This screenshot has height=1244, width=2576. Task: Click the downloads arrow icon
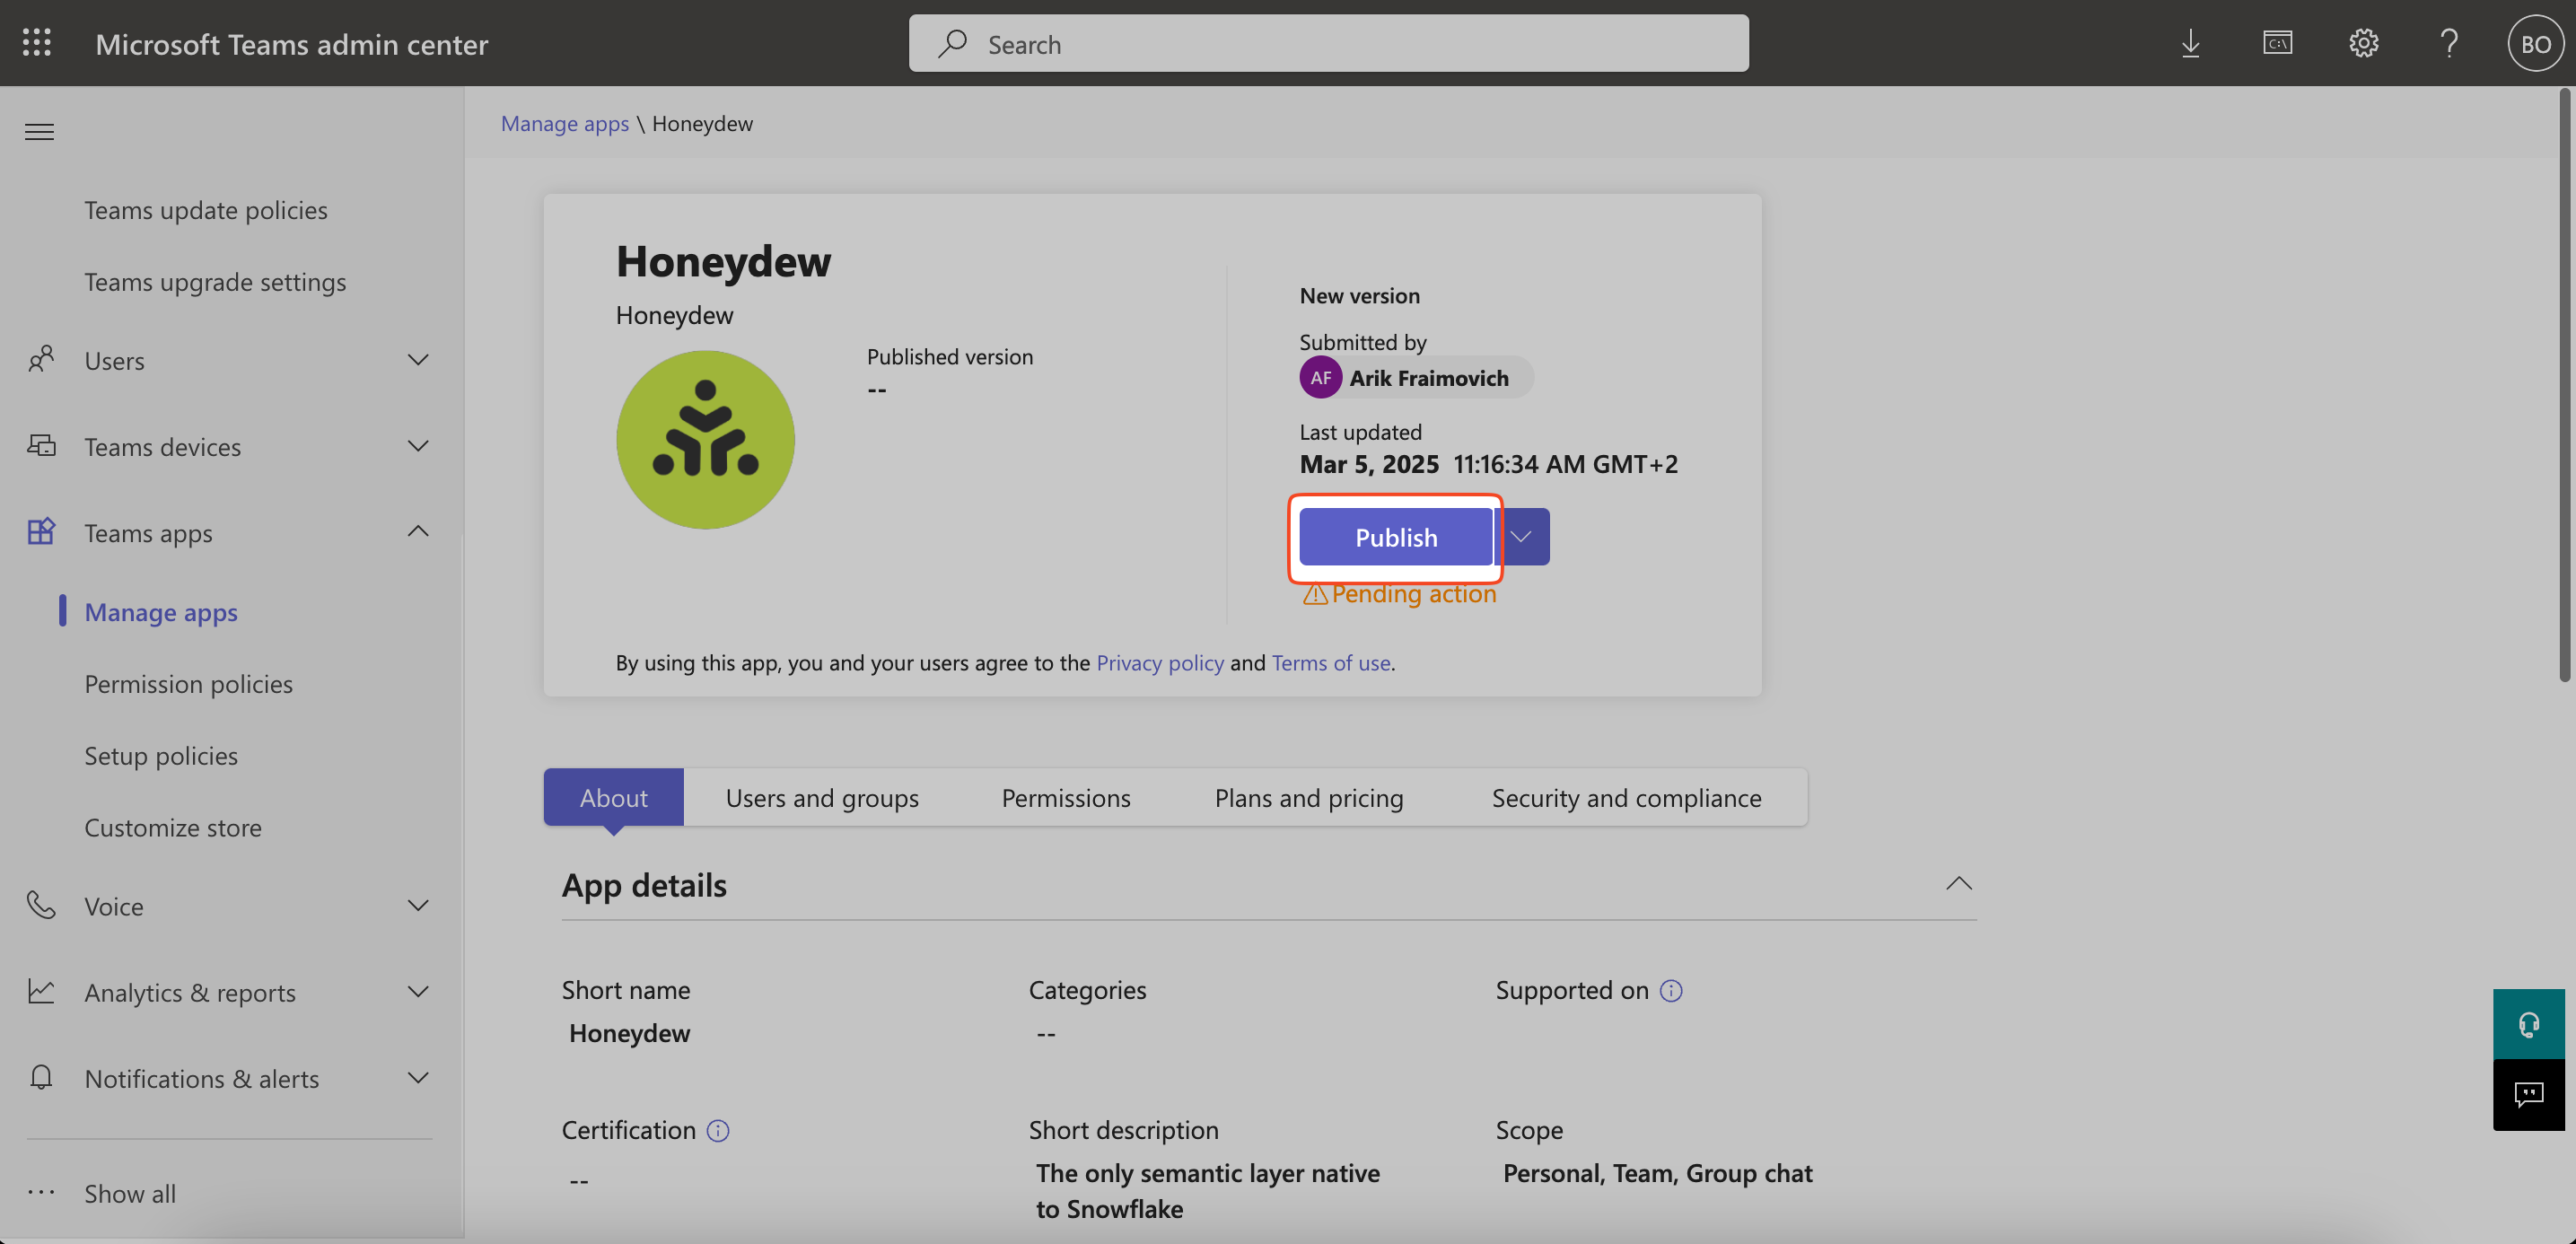[2190, 43]
